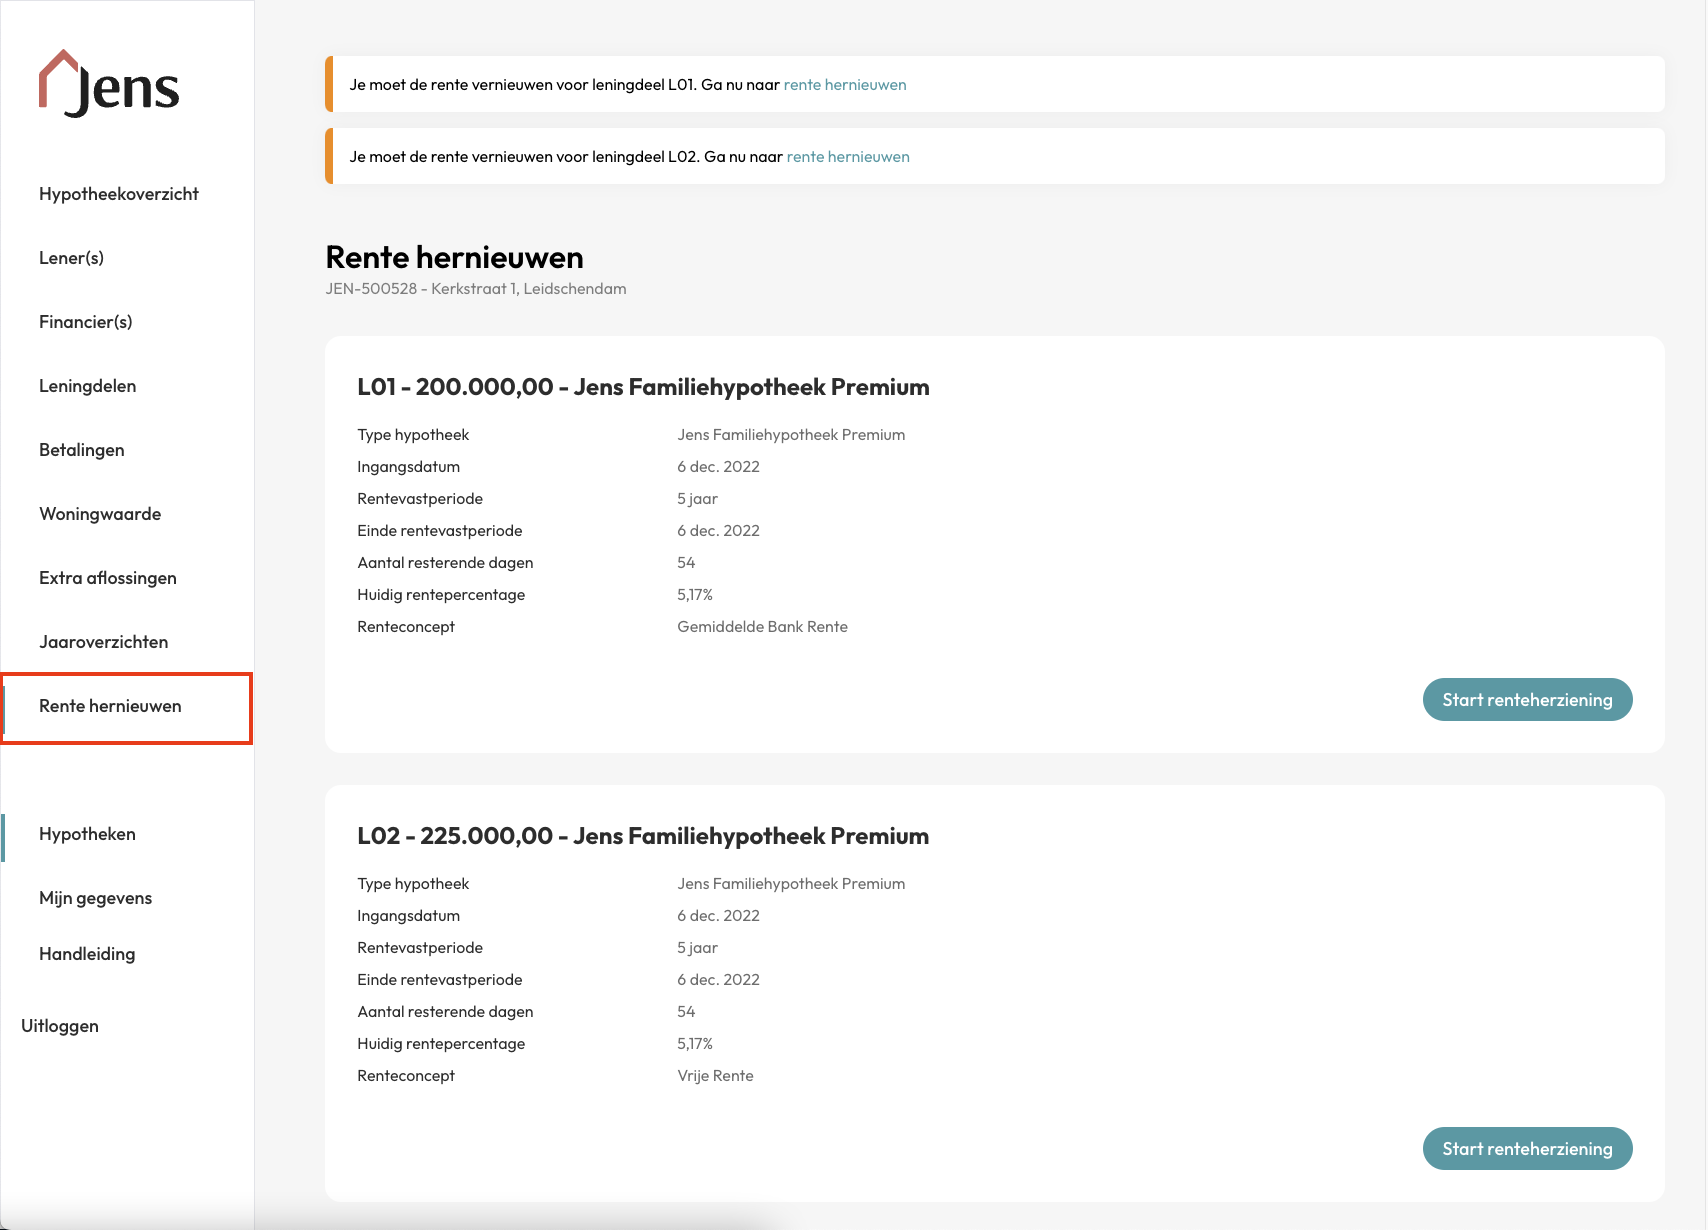Open the Financier(s) section
The image size is (1708, 1230).
point(86,322)
